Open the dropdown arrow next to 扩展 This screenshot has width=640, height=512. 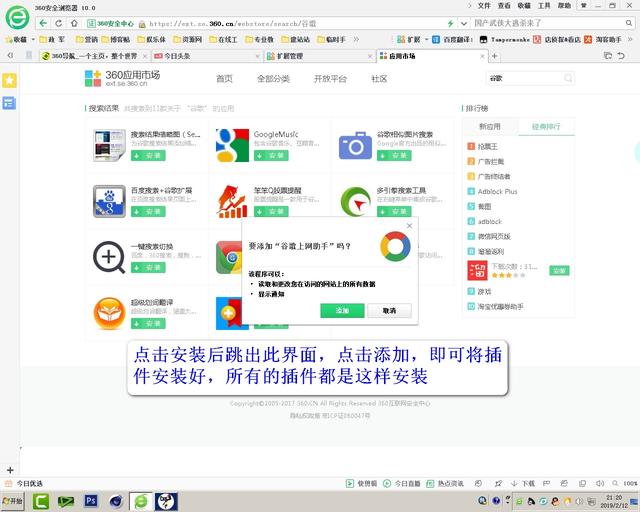coord(427,40)
